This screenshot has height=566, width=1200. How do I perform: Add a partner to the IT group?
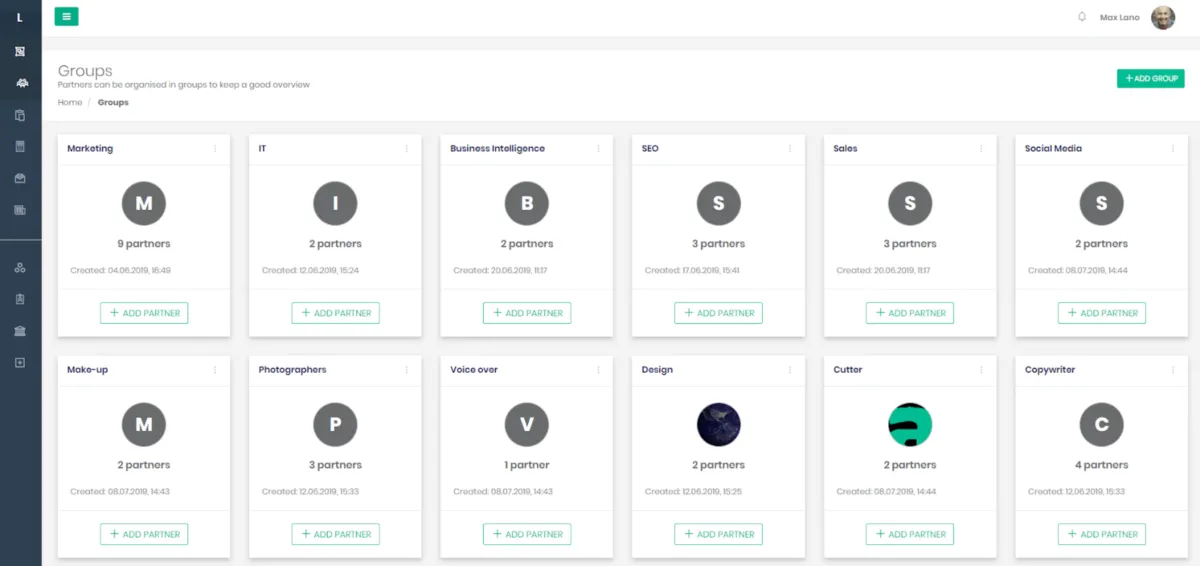click(x=335, y=313)
